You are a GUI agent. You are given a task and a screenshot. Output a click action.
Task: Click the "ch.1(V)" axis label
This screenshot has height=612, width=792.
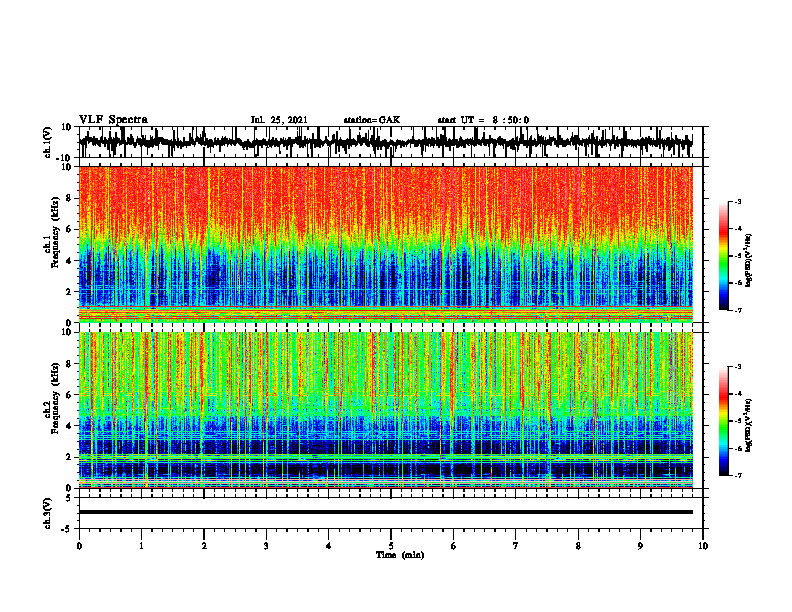pyautogui.click(x=48, y=142)
